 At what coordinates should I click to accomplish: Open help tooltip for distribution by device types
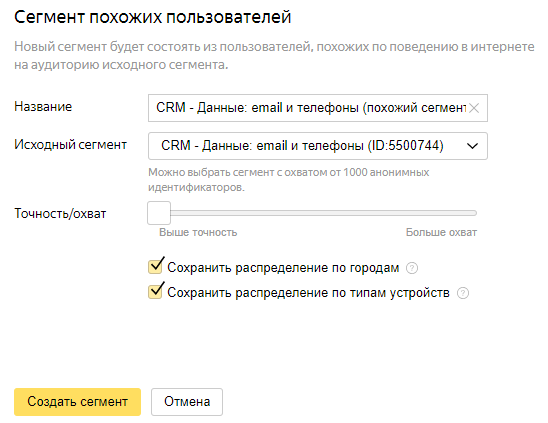point(463,293)
